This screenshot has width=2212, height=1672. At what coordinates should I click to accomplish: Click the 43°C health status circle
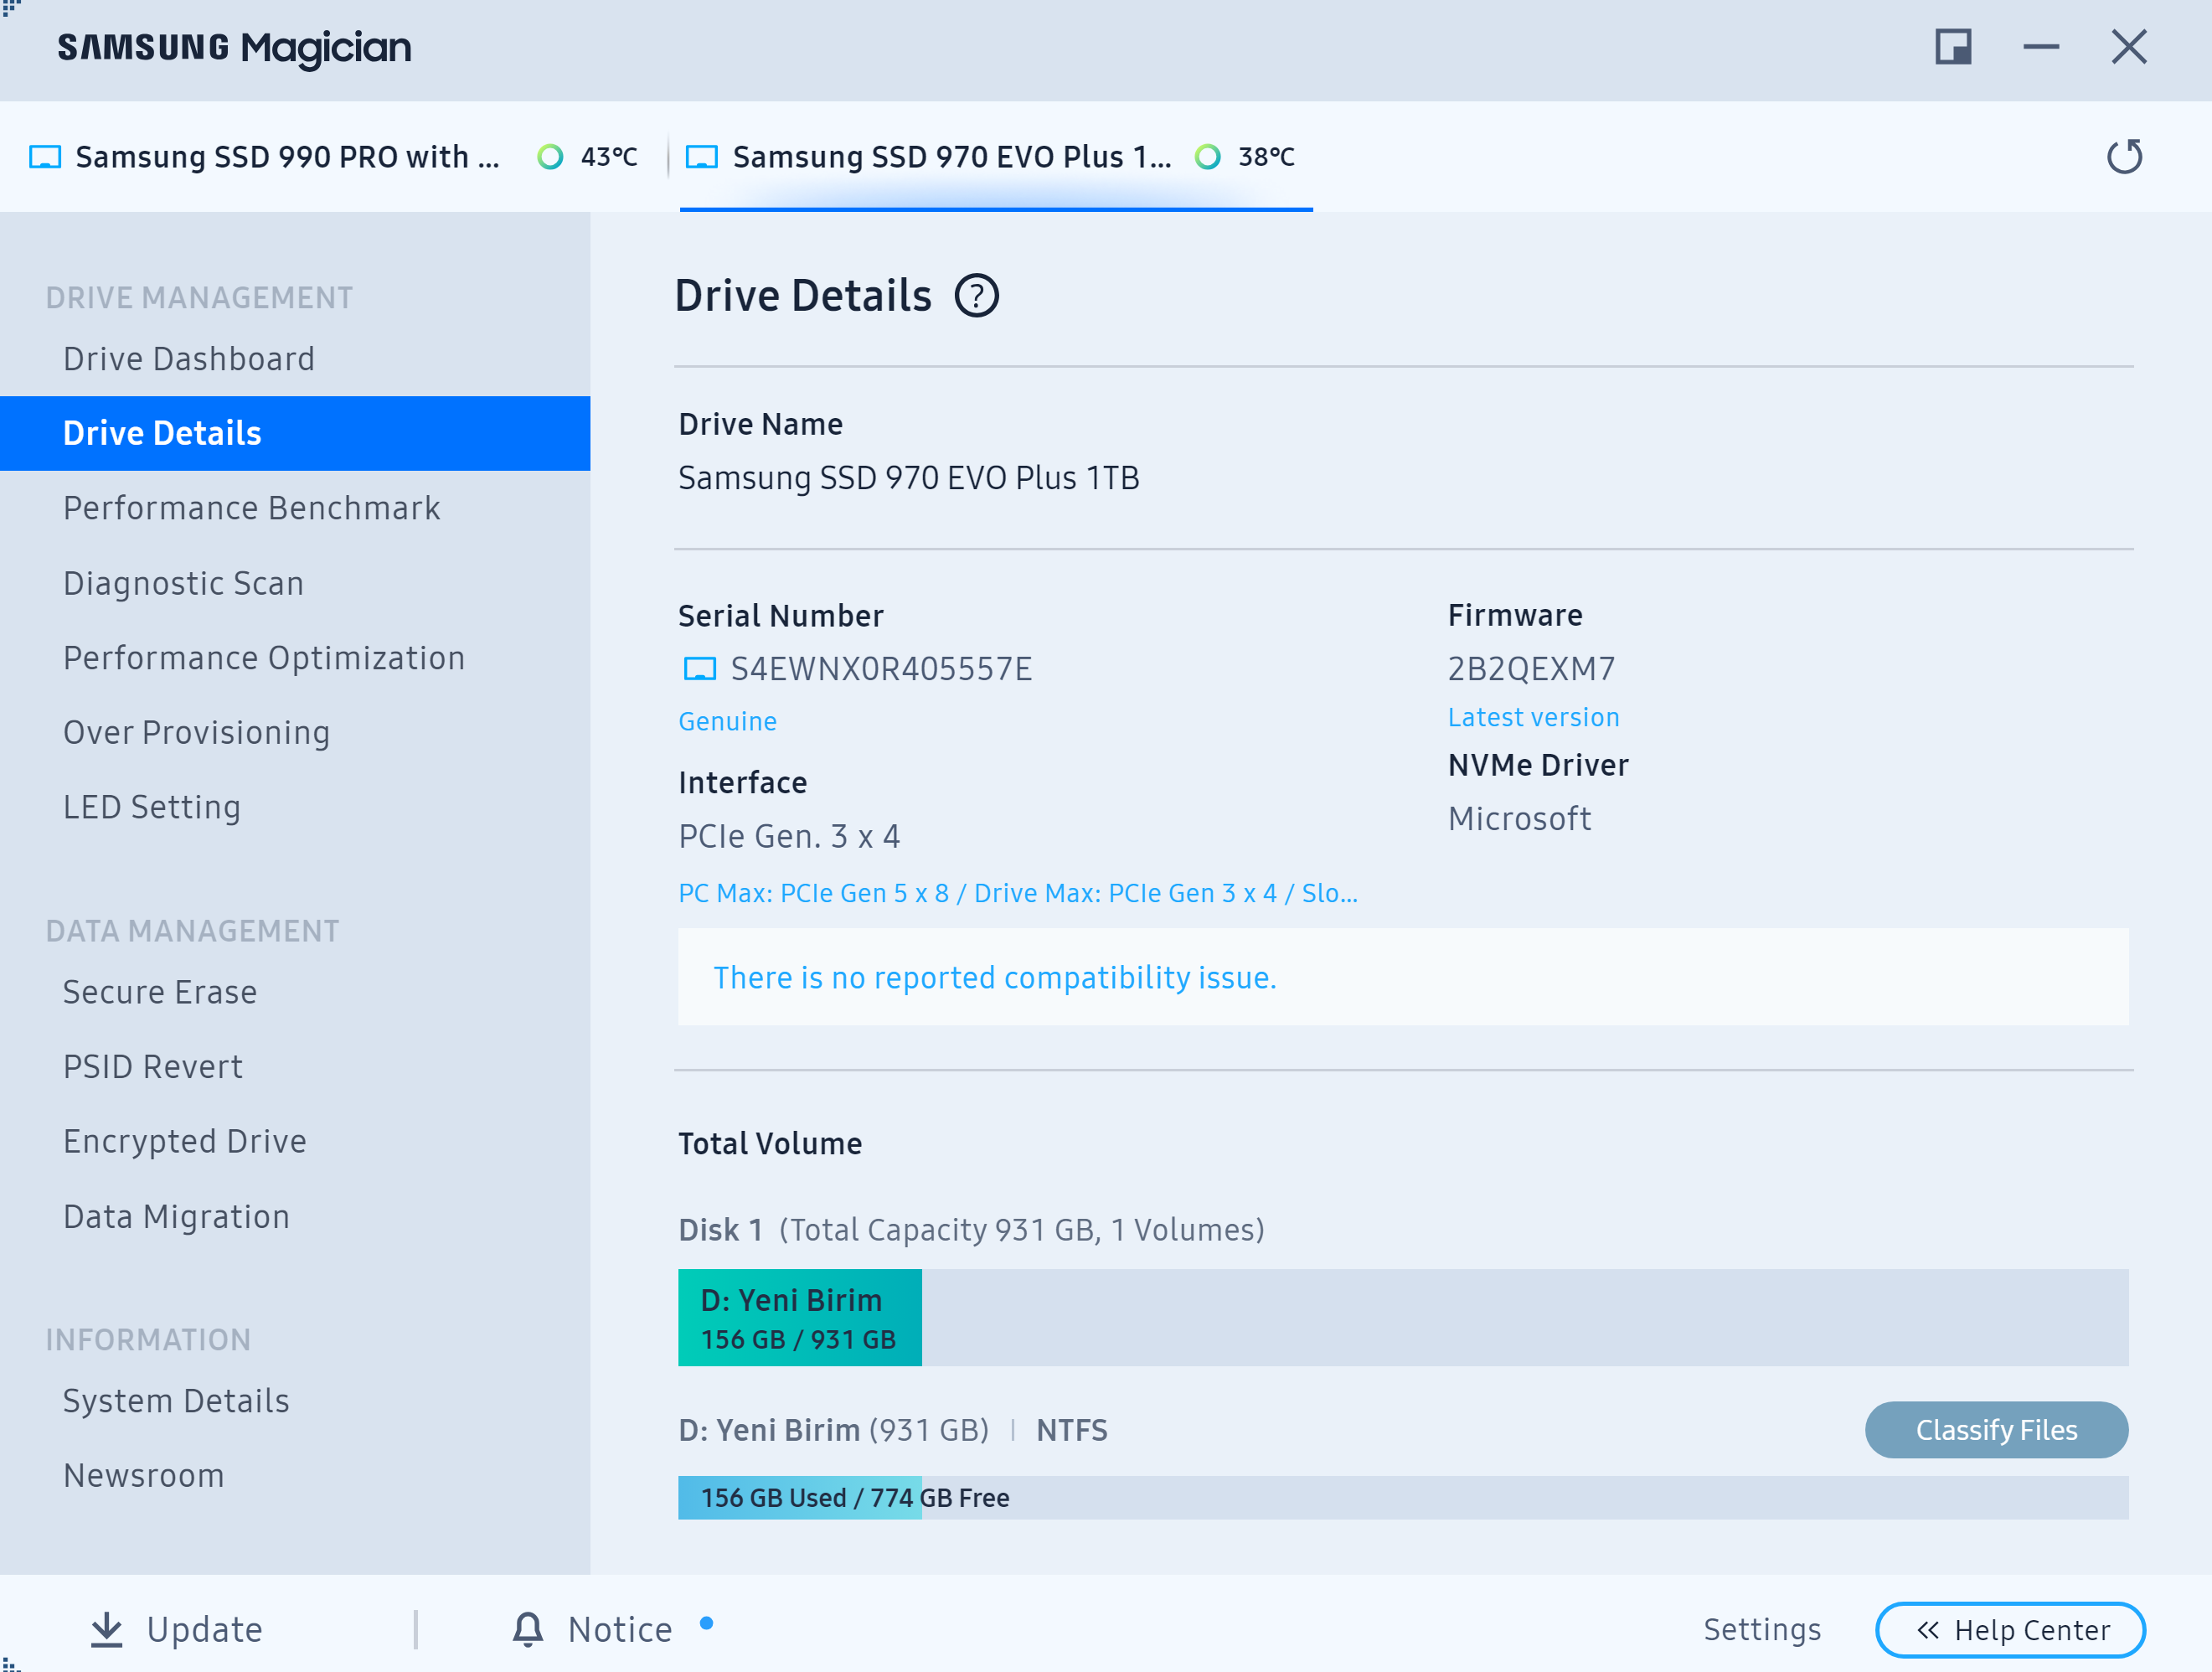click(550, 157)
